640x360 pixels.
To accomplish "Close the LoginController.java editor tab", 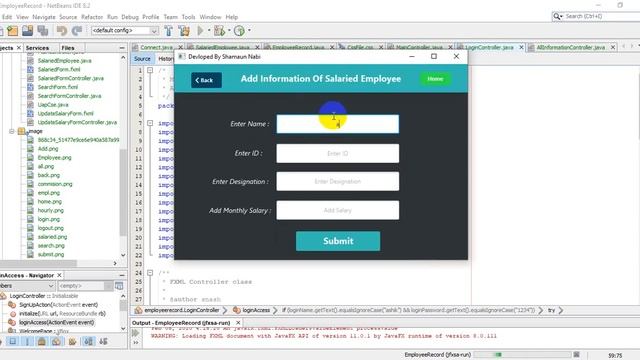I will pyautogui.click(x=521, y=47).
